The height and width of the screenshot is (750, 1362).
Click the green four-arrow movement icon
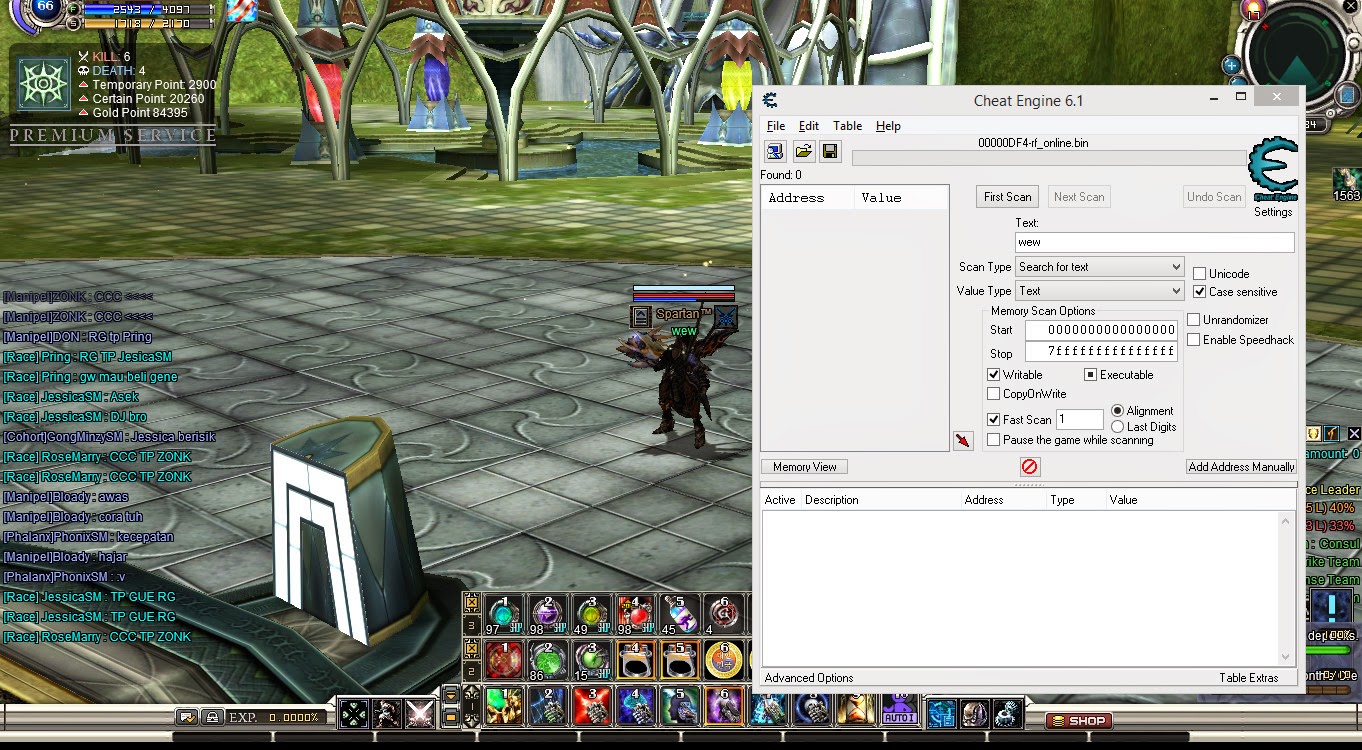pos(354,714)
